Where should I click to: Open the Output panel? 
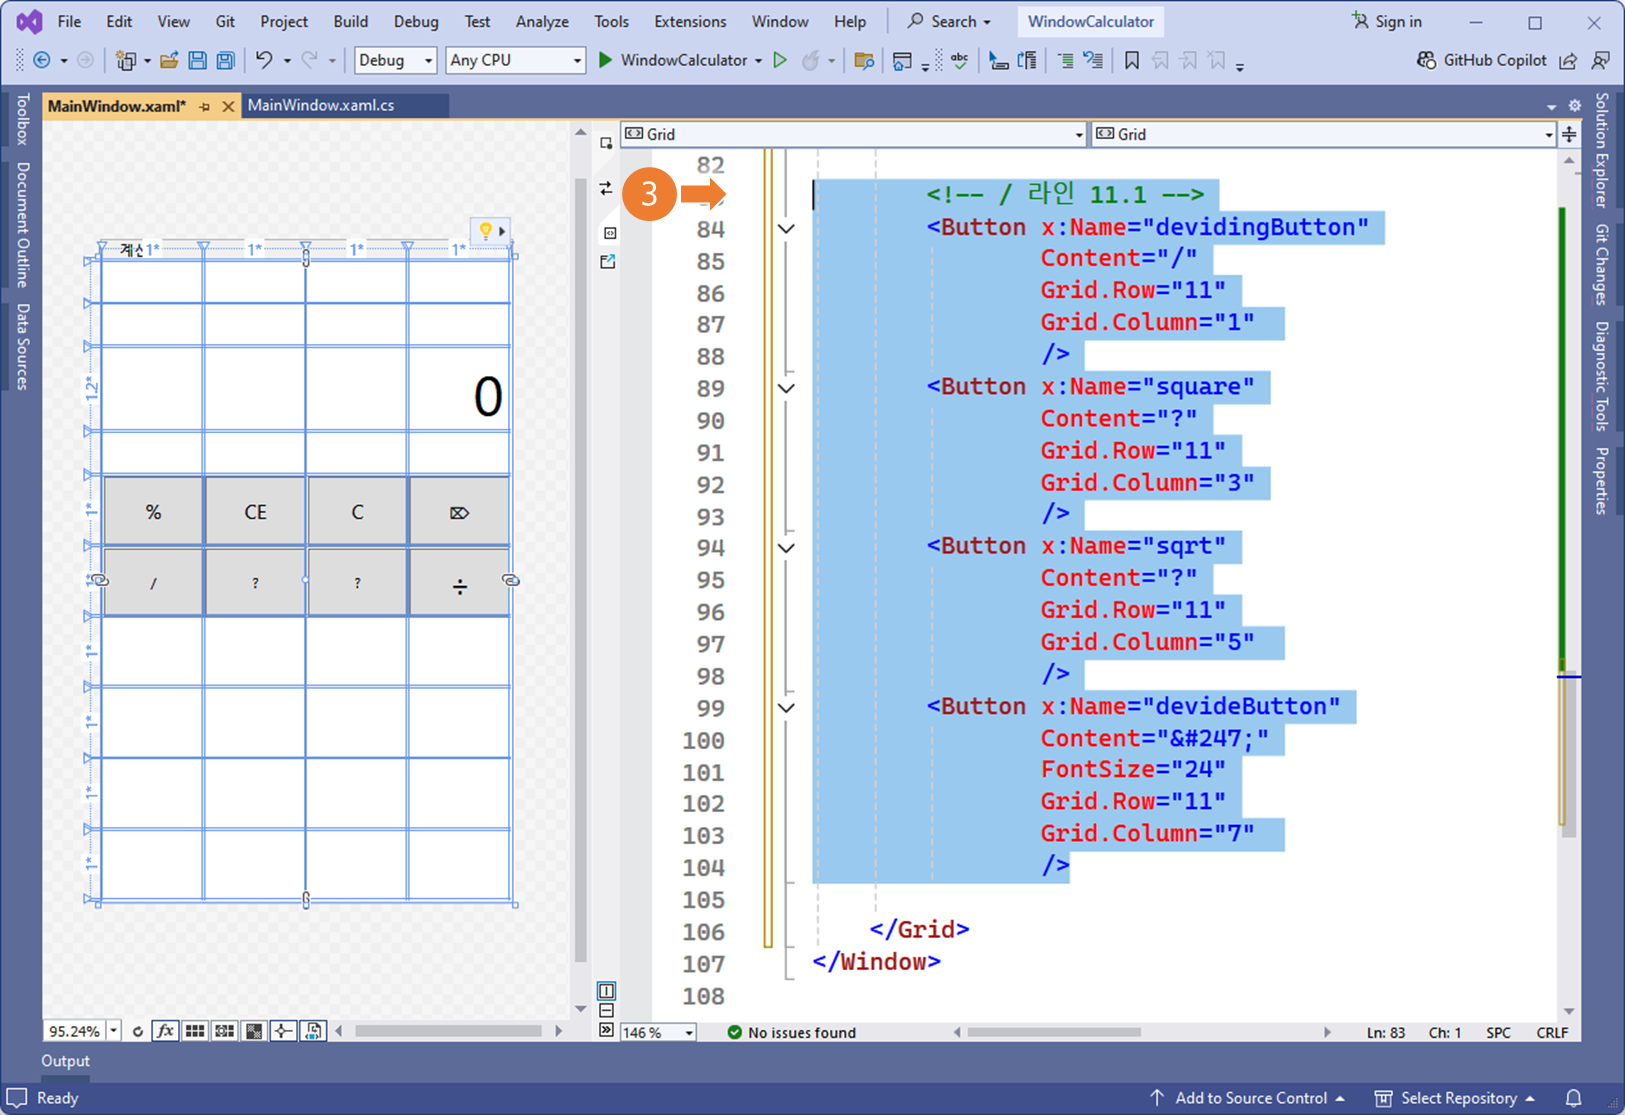pos(65,1060)
